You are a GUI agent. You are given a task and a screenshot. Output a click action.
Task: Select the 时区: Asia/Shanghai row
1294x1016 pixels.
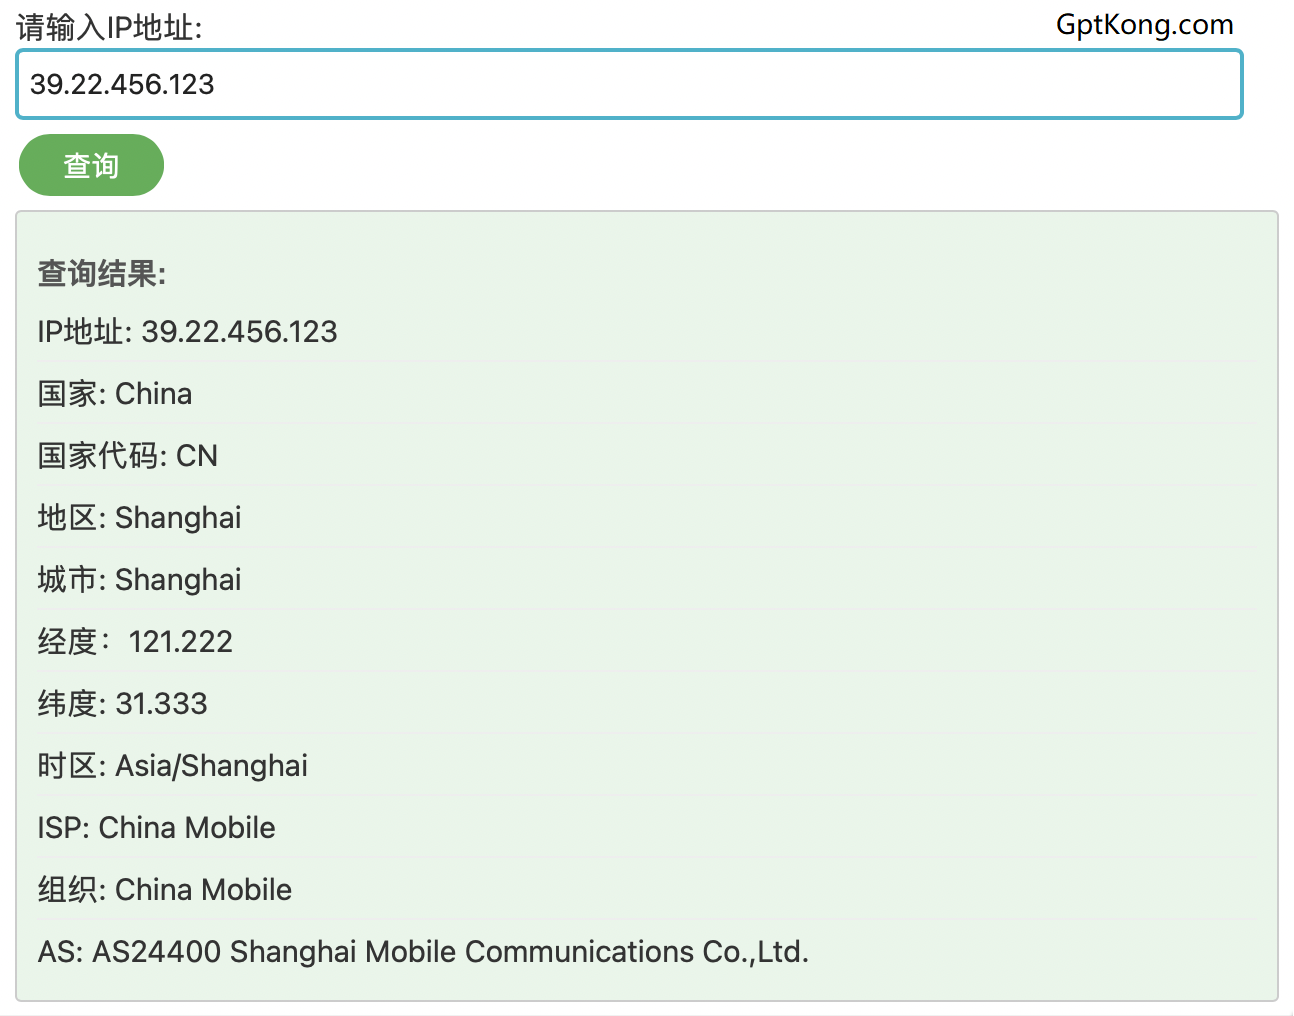pyautogui.click(x=646, y=766)
